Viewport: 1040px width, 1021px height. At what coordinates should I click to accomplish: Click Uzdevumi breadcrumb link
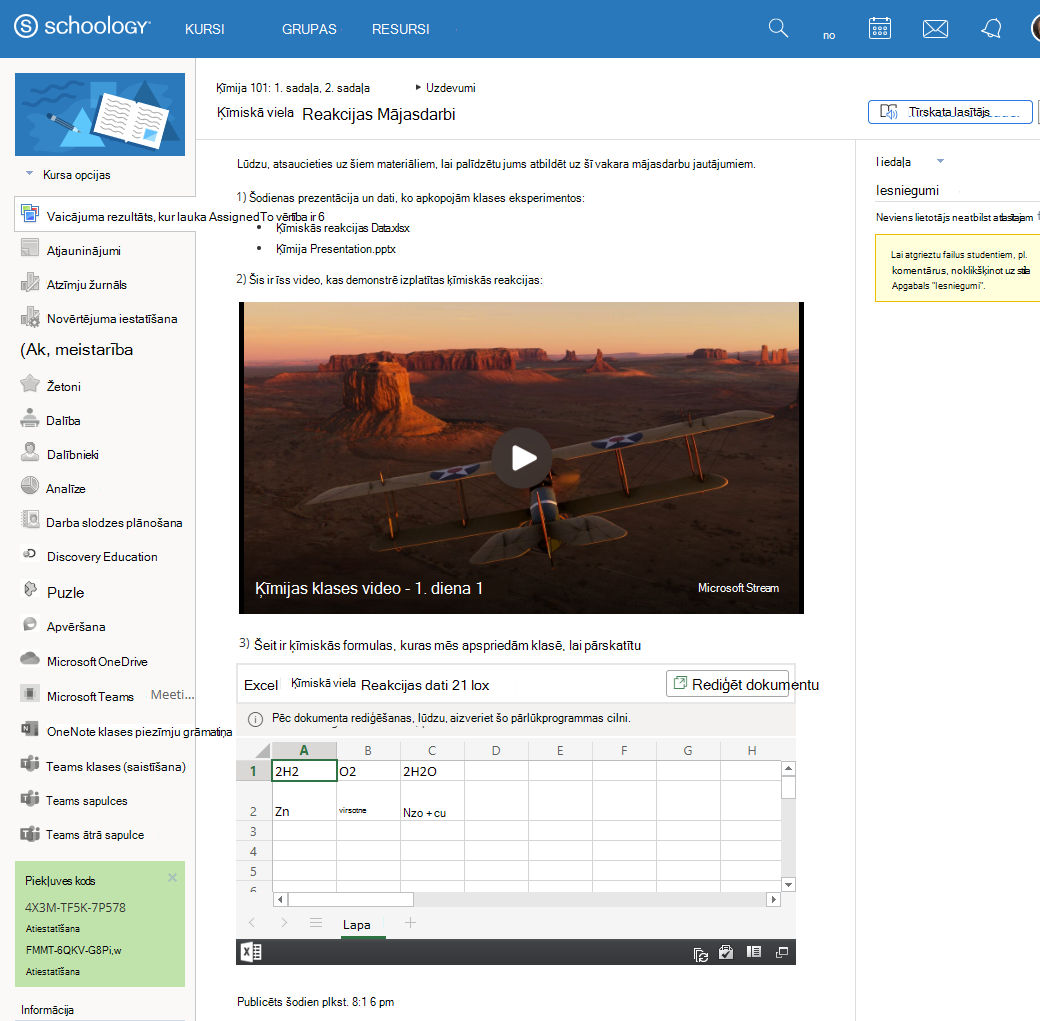click(450, 88)
